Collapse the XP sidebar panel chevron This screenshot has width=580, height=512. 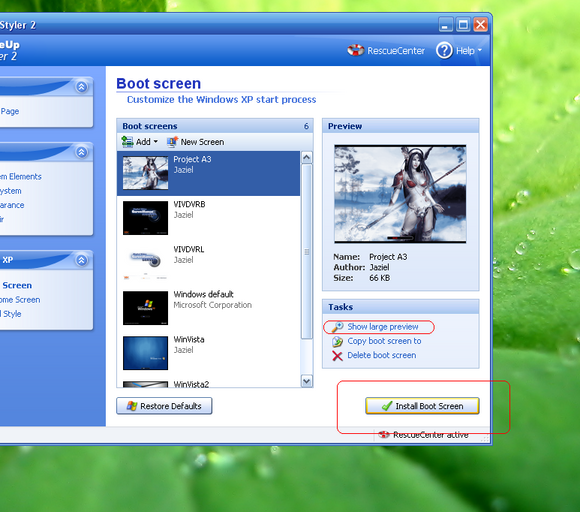pos(82,260)
